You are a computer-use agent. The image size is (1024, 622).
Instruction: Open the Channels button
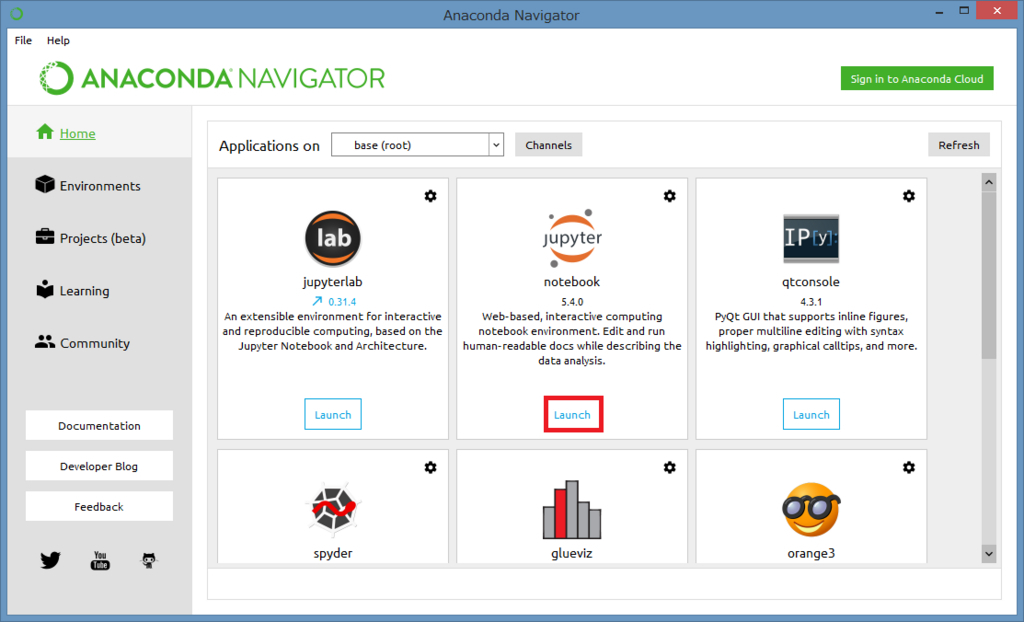tap(549, 145)
